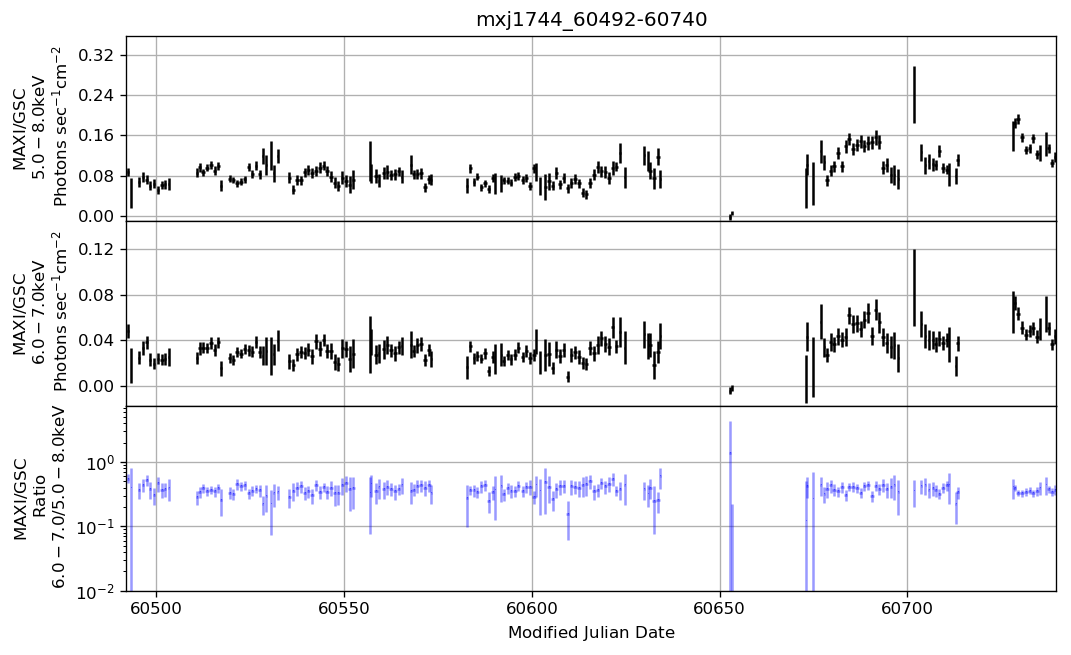This screenshot has width=1071, height=655.
Task: Click the Modified Julian Date axis label
Action: pos(592,632)
